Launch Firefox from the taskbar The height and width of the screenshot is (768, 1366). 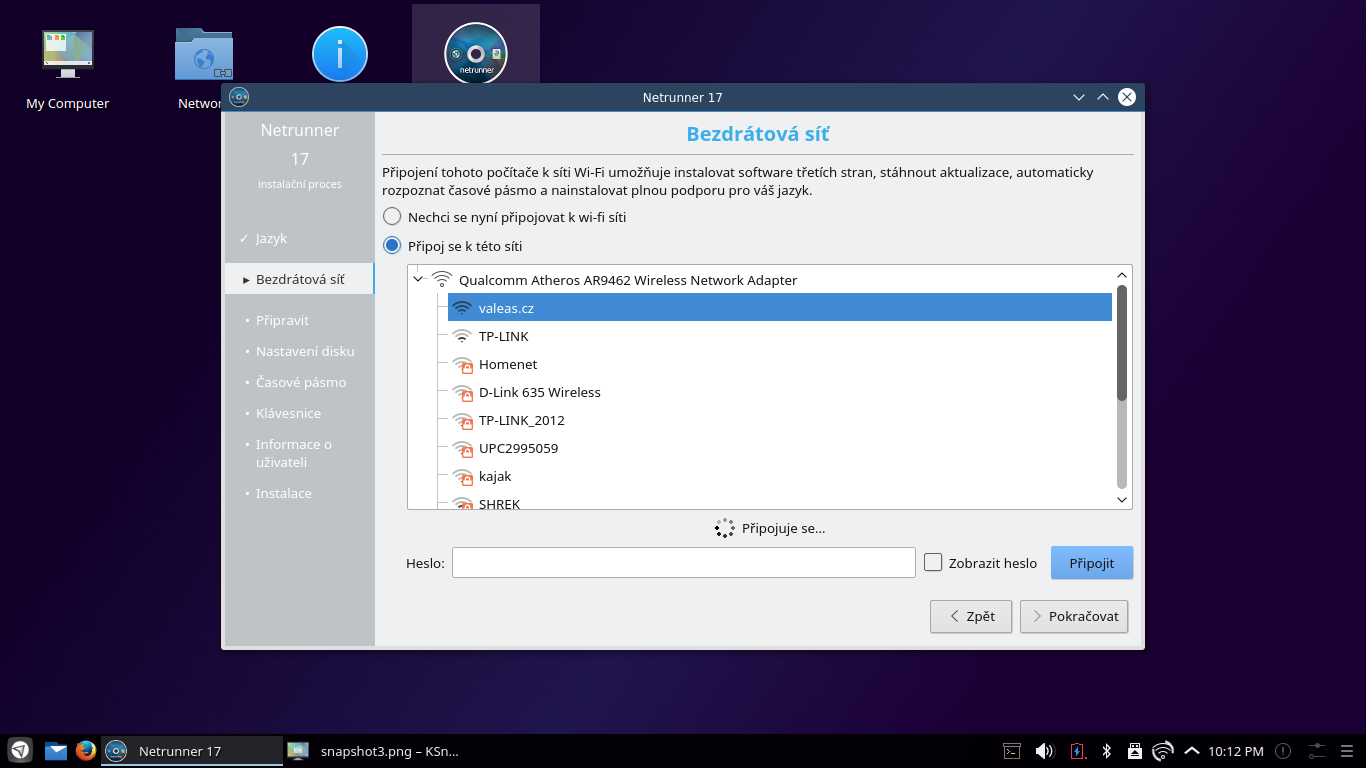coord(86,750)
